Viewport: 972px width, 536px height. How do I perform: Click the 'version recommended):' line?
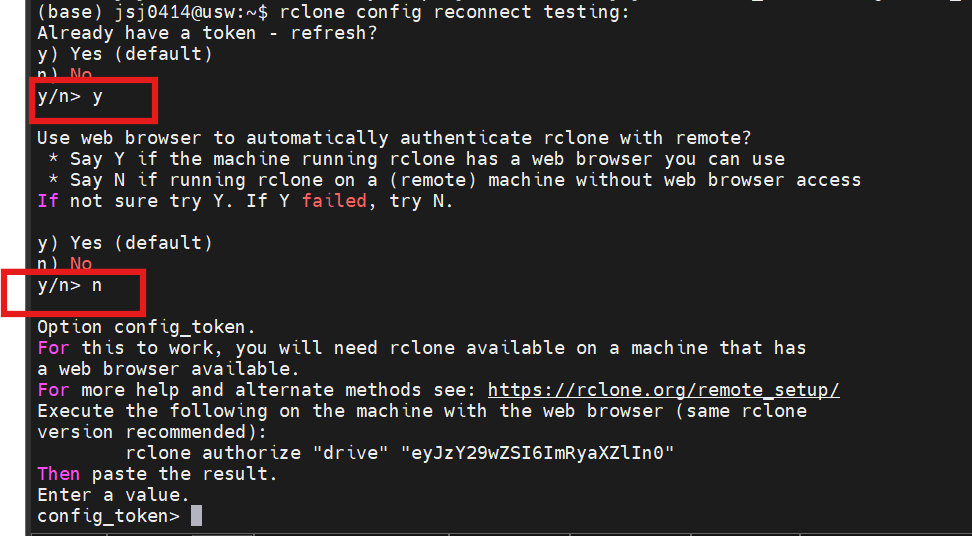coord(152,432)
